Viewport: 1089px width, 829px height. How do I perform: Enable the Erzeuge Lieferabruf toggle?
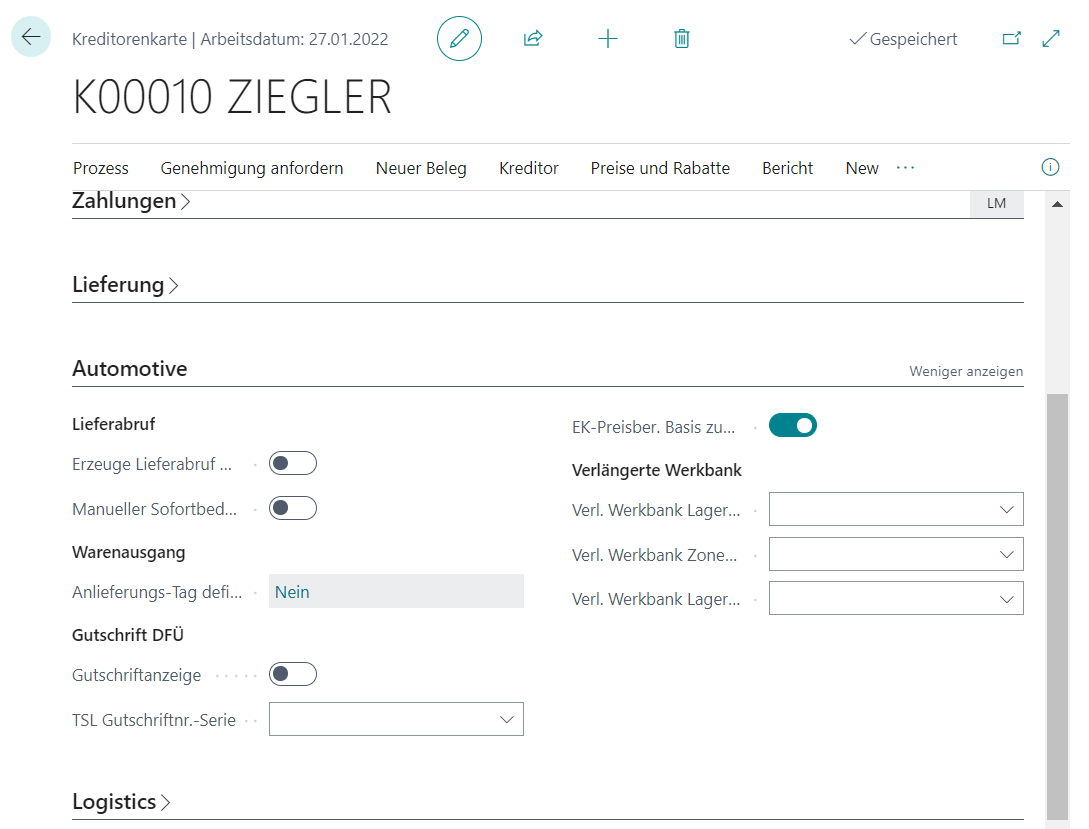click(x=293, y=463)
